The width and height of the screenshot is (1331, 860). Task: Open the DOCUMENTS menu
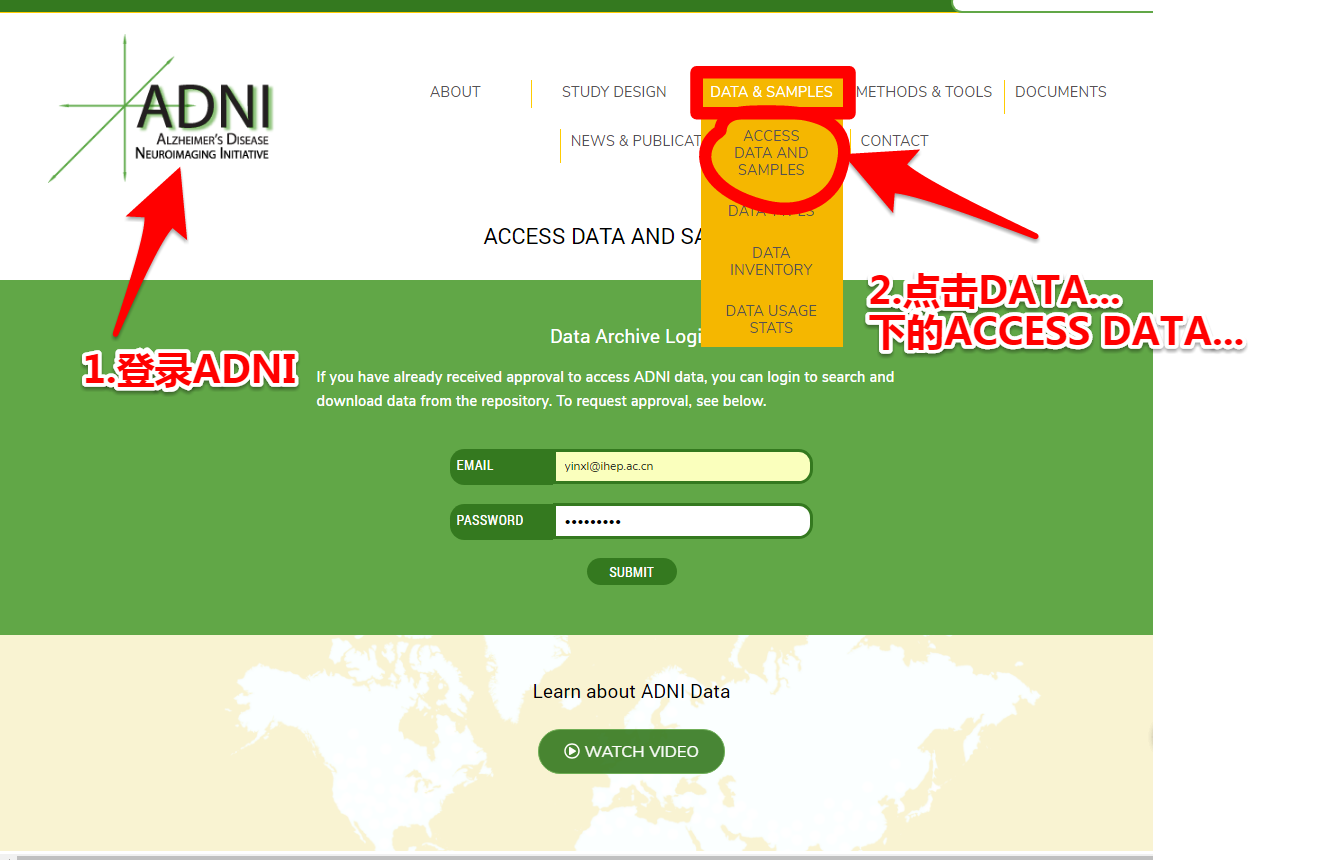click(x=1060, y=91)
